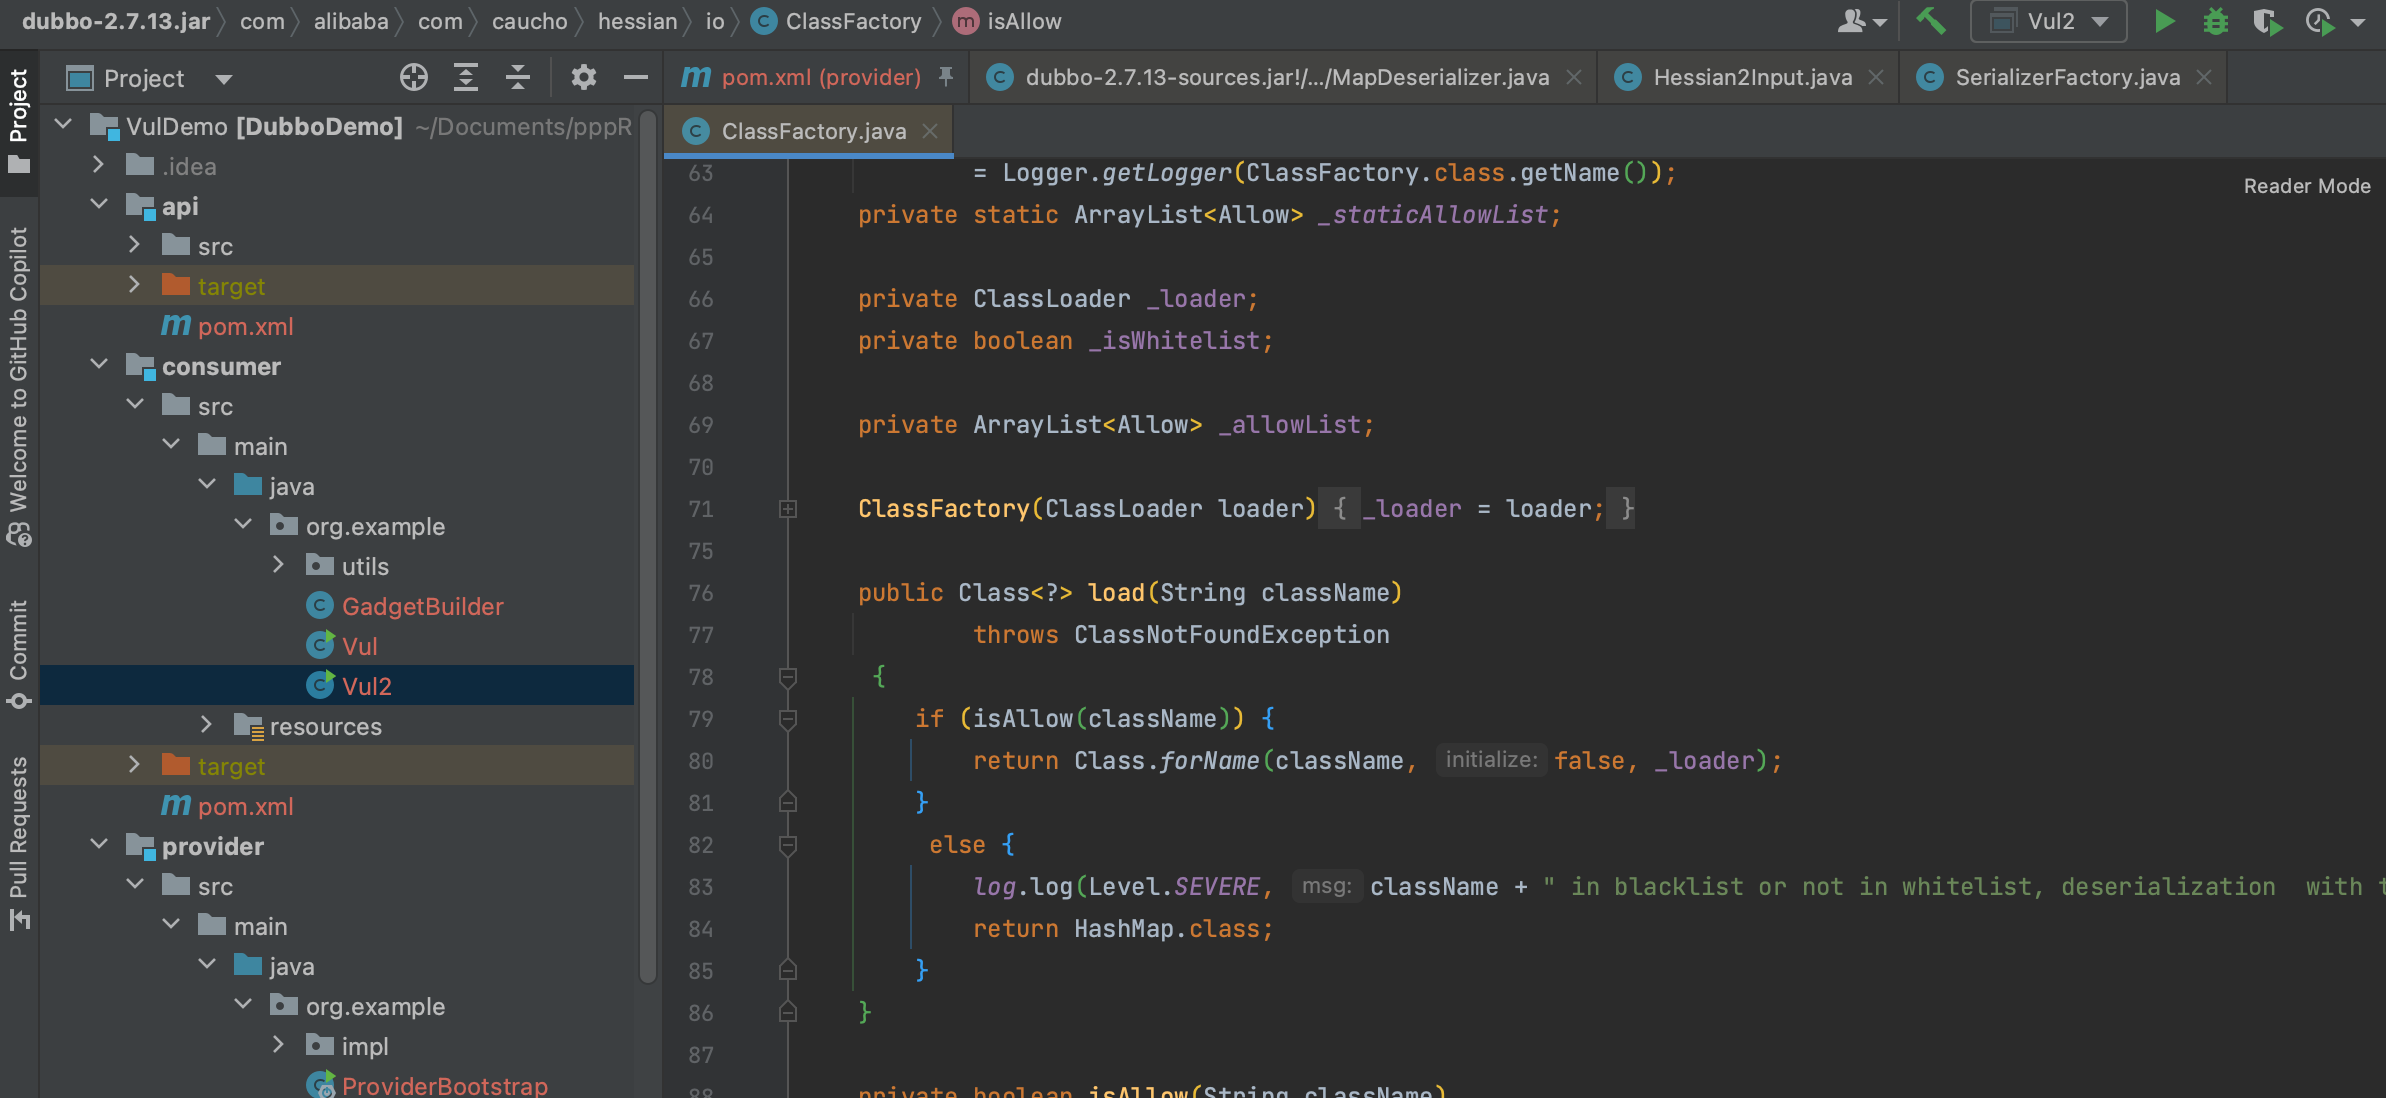The width and height of the screenshot is (2386, 1098).
Task: Open the profiler run icon
Action: (2320, 21)
